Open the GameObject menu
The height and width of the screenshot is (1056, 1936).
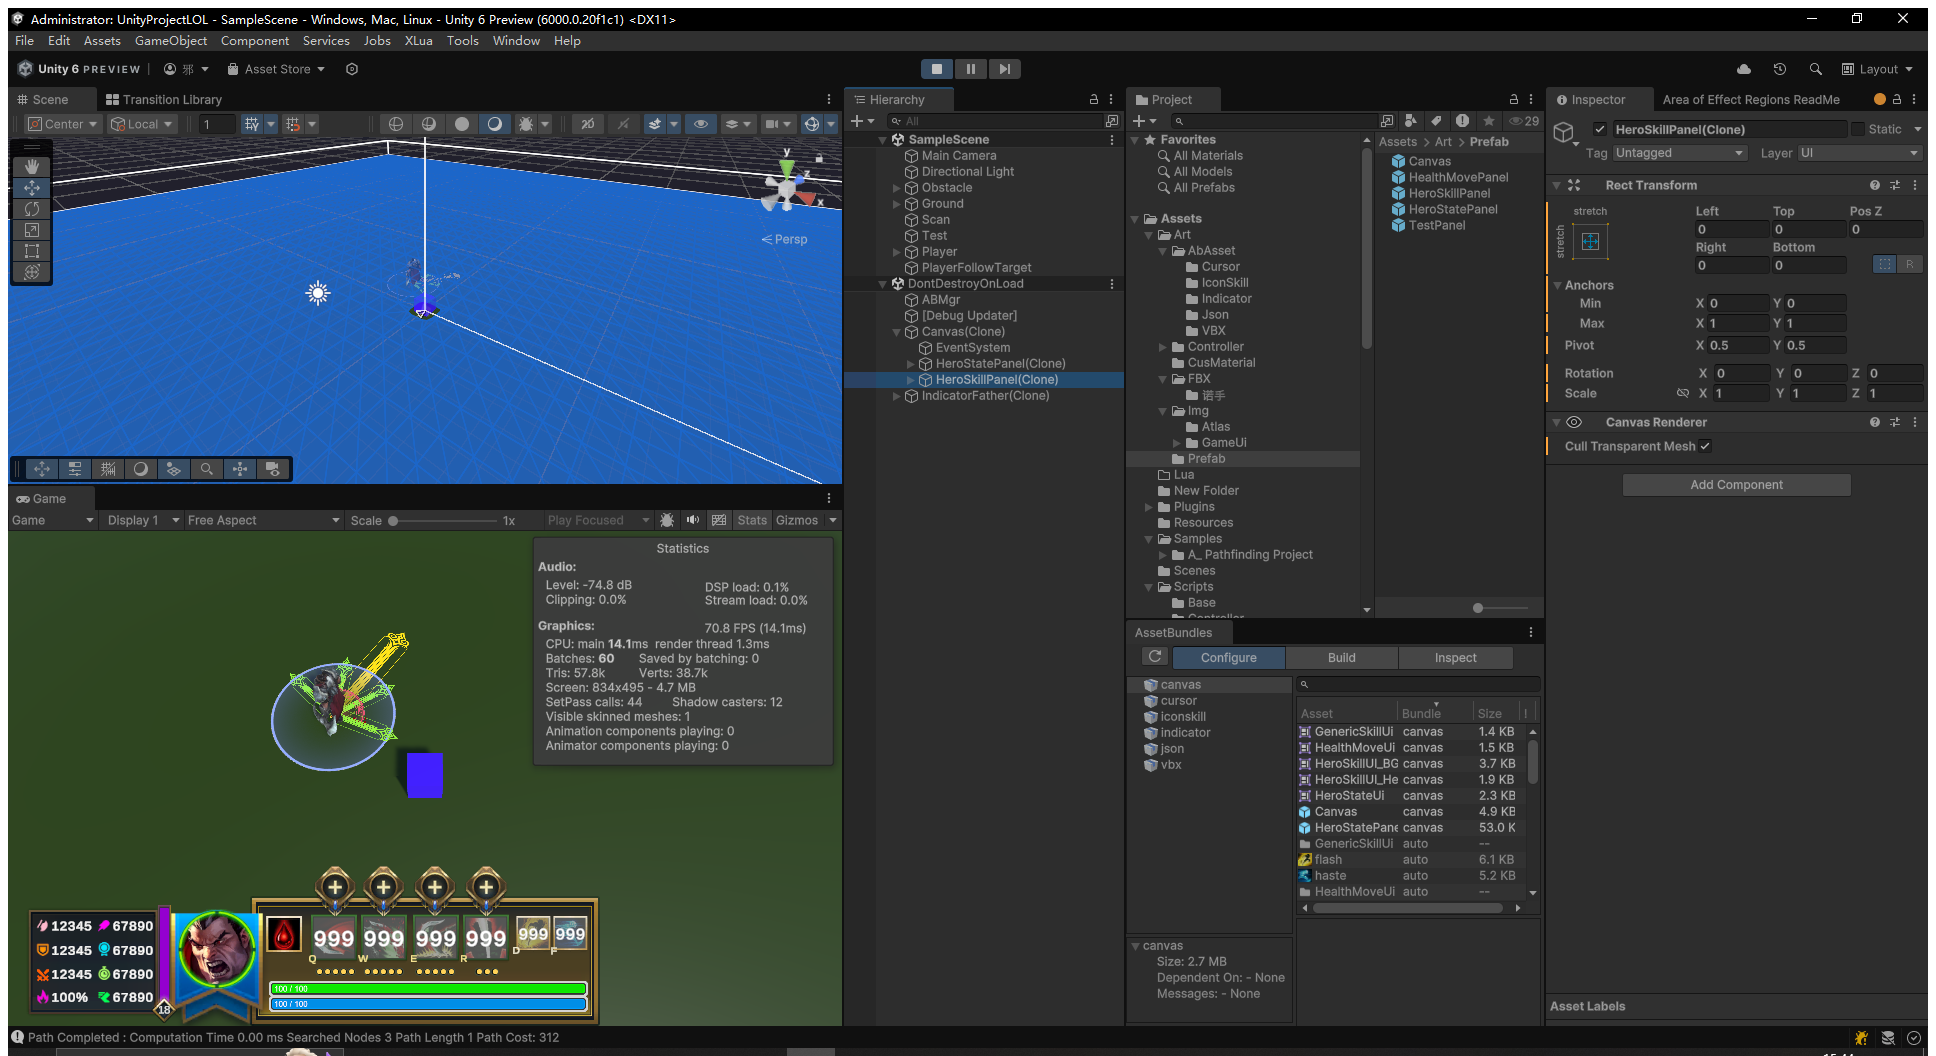(171, 41)
